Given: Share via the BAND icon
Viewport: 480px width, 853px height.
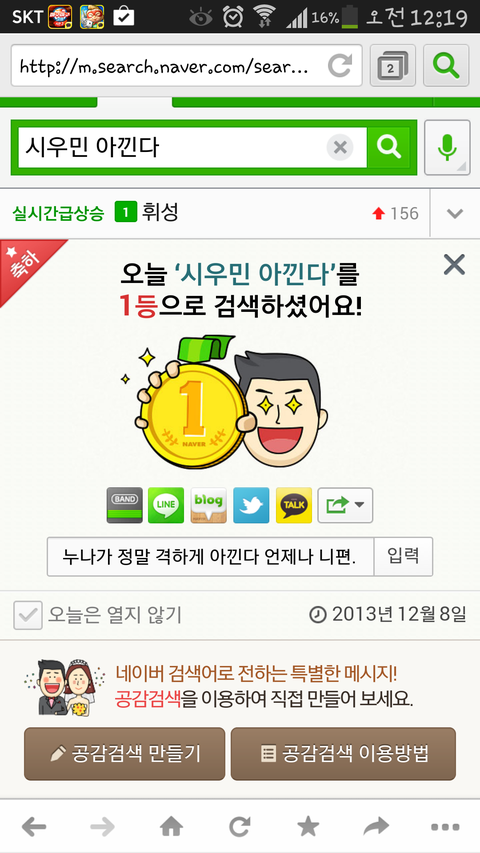Looking at the screenshot, I should click(125, 505).
